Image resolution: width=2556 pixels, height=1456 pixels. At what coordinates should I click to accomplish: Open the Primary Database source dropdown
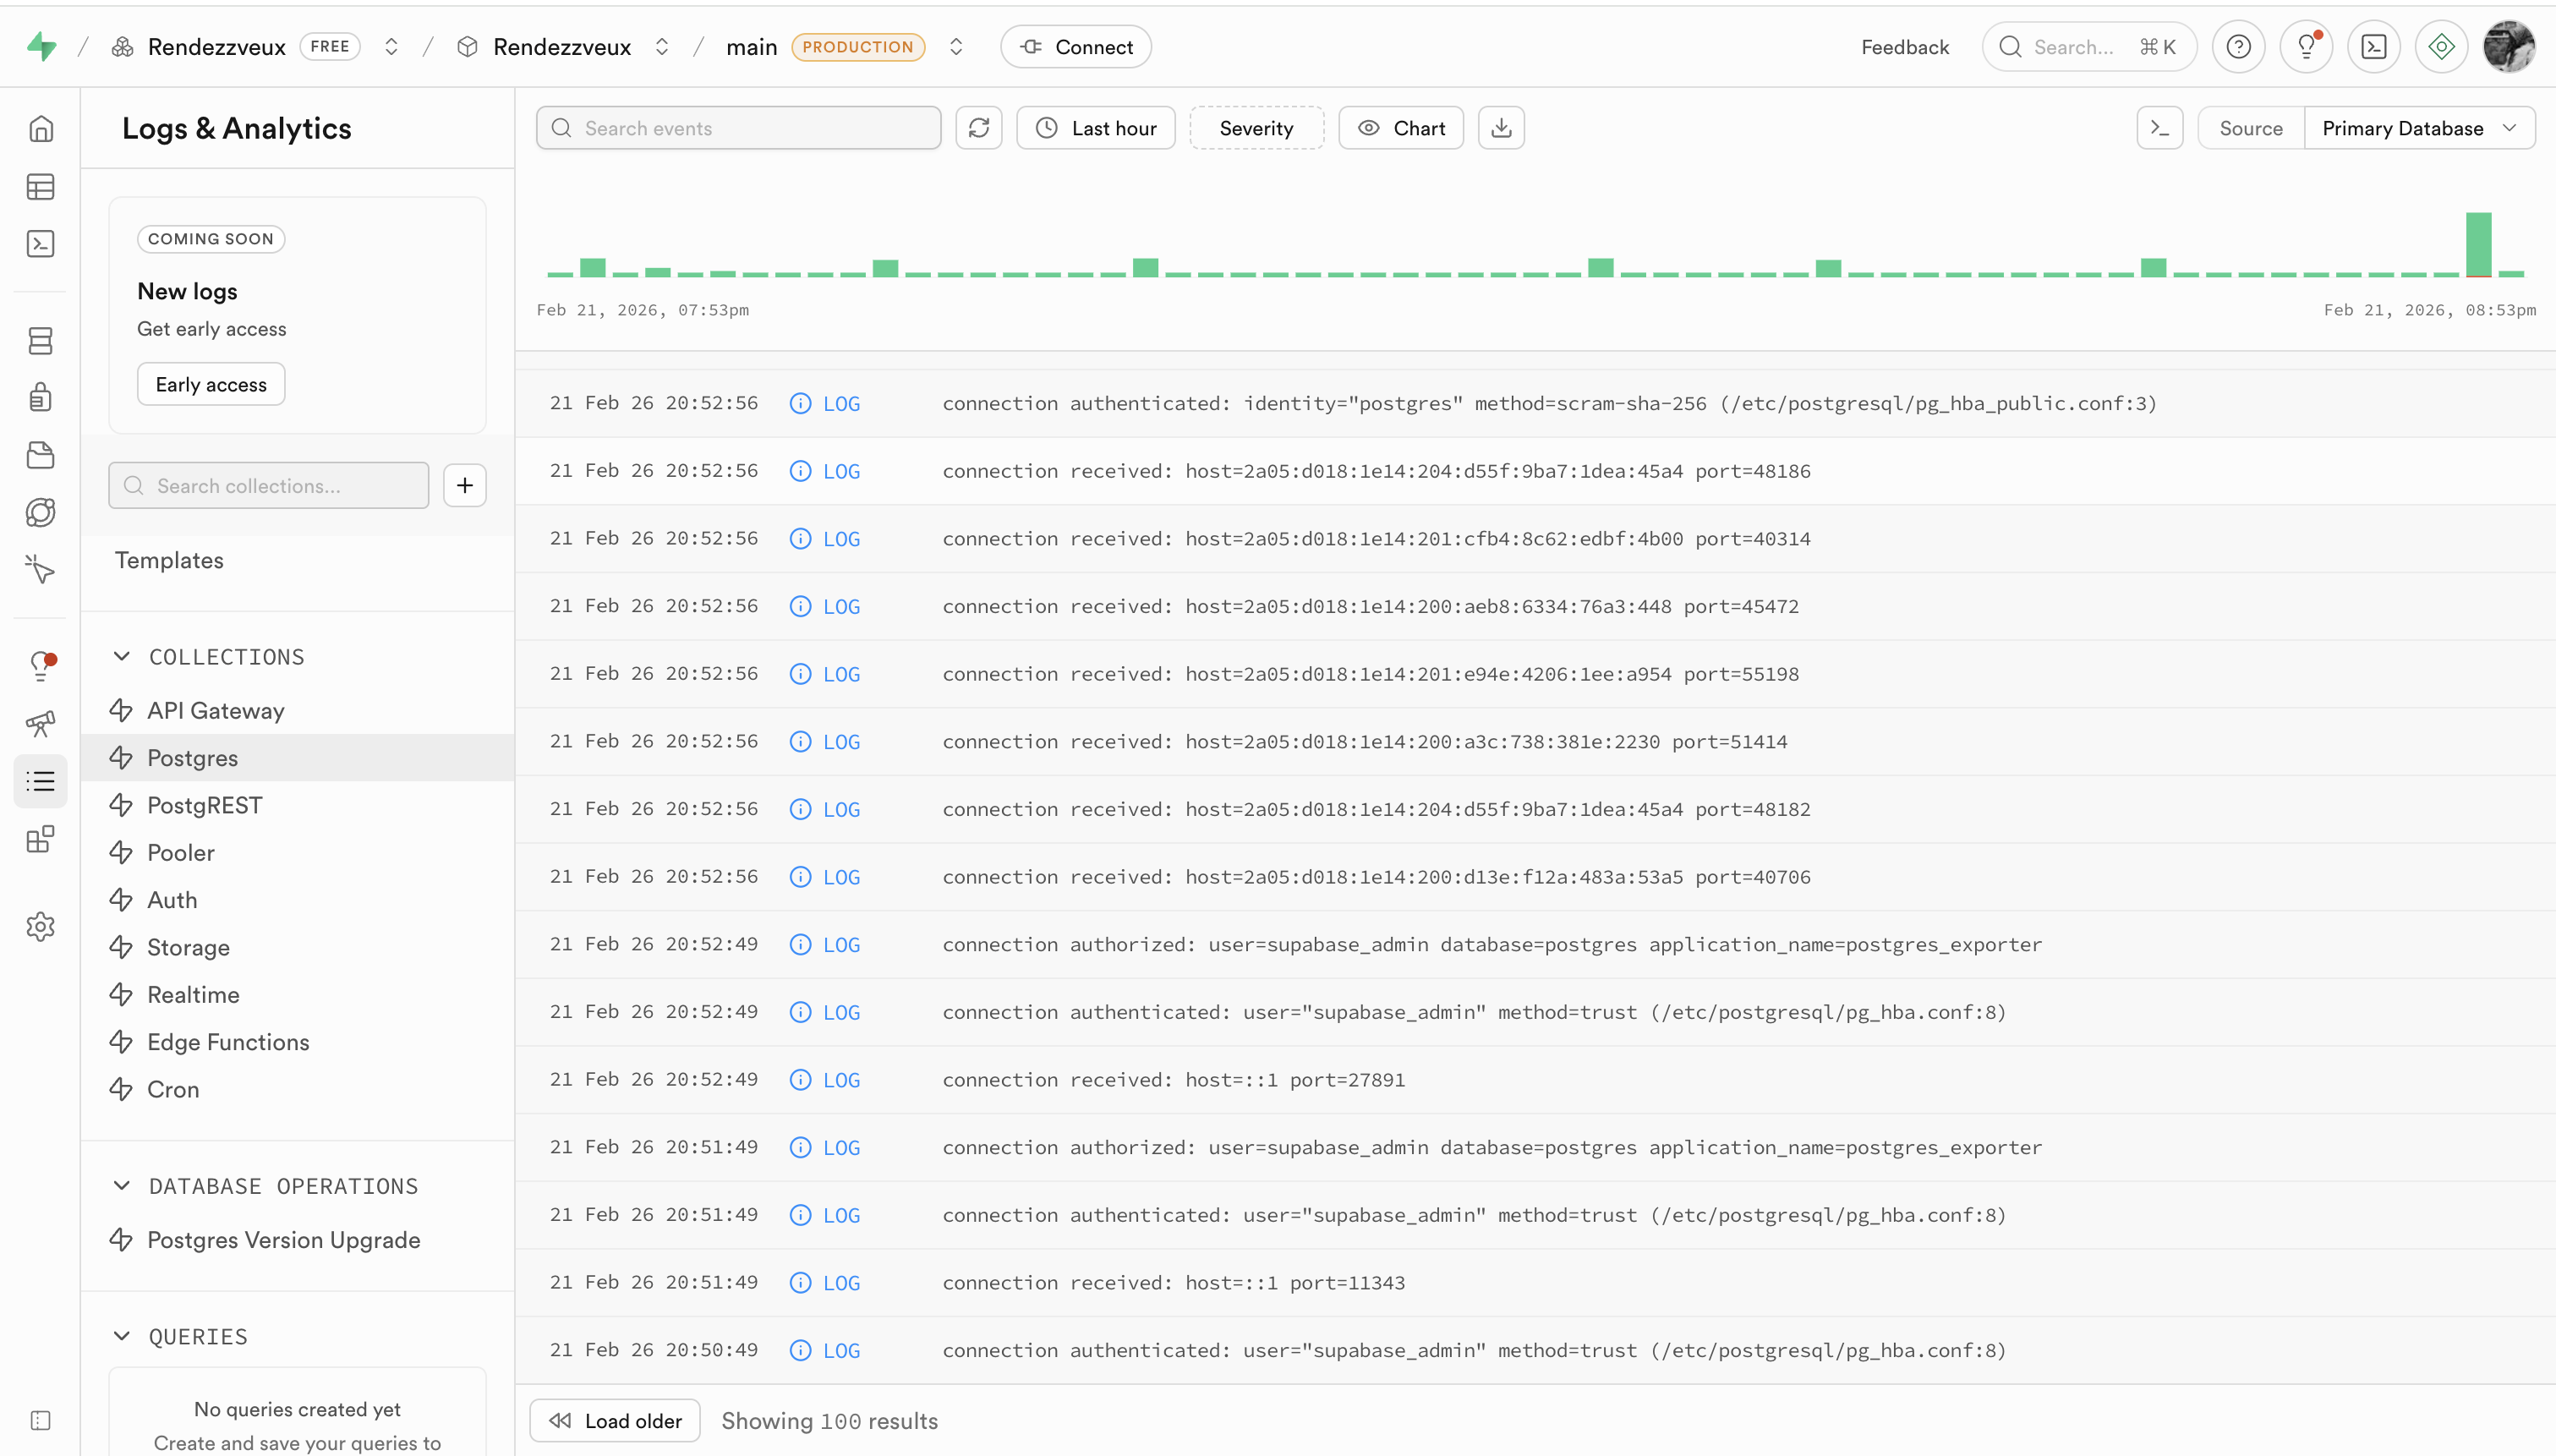point(2418,128)
